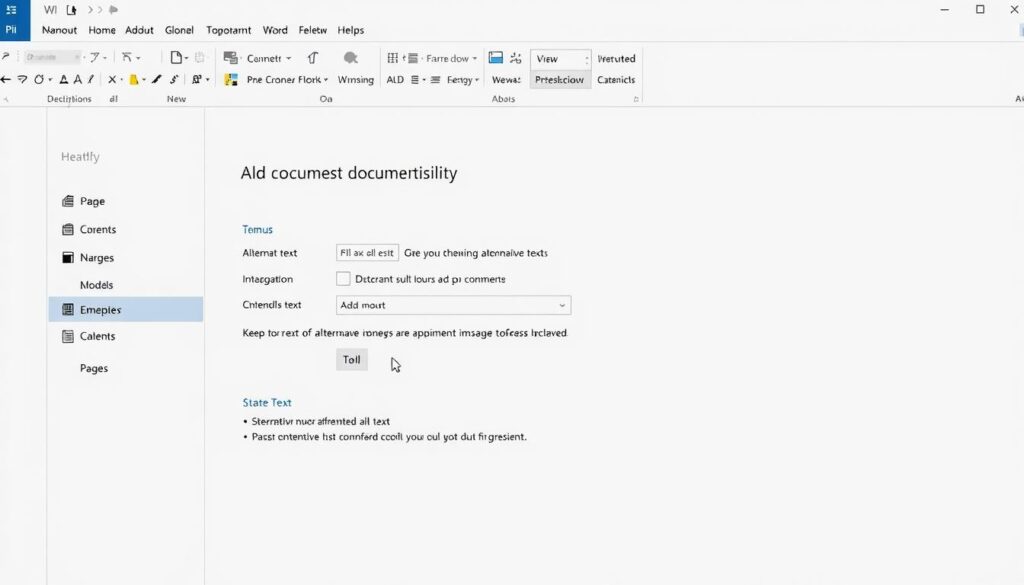The image size is (1024, 585).
Task: Click the Temus link
Action: click(x=258, y=229)
